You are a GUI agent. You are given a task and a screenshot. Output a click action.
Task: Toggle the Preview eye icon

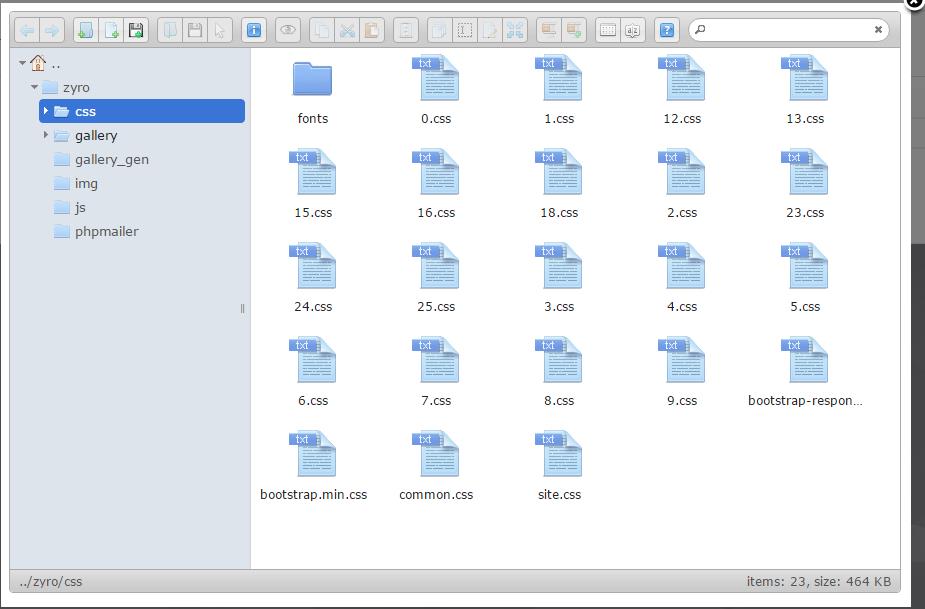coord(288,30)
